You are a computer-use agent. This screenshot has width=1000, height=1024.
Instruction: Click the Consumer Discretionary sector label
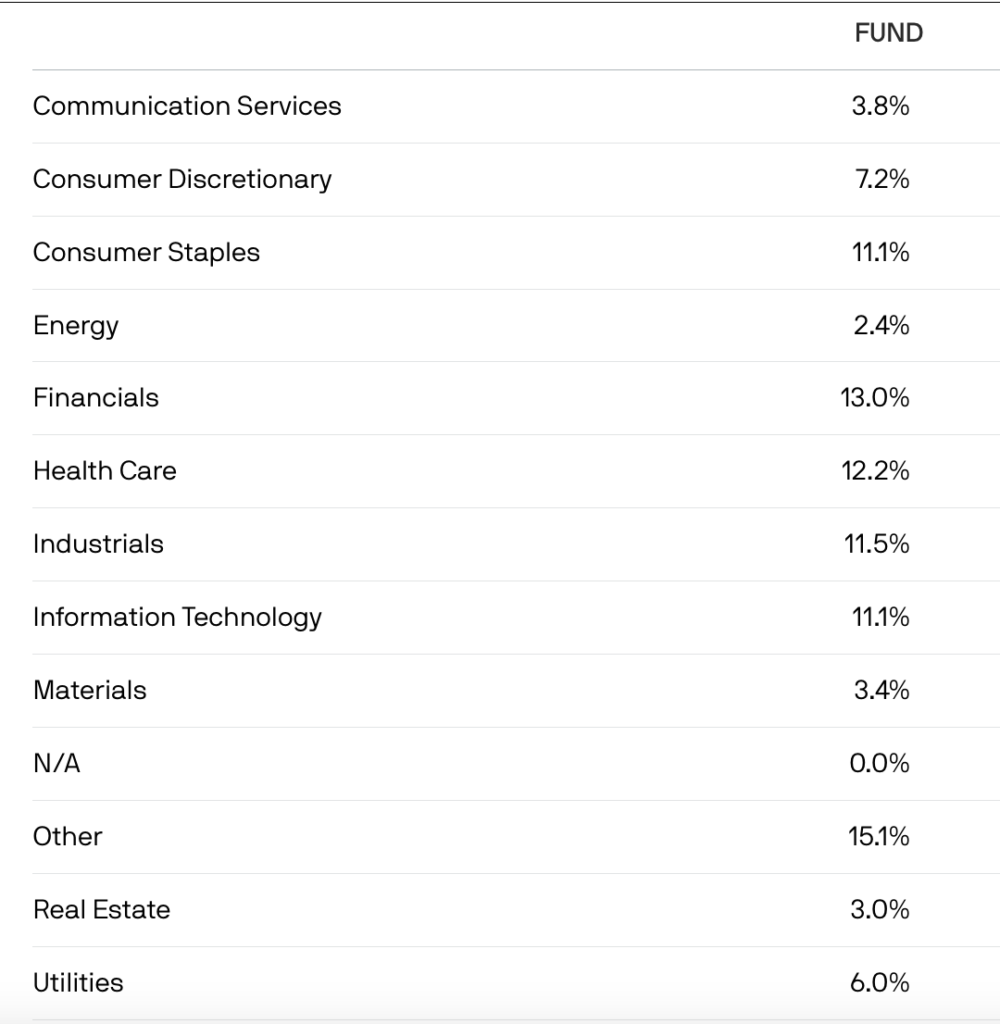click(x=182, y=179)
